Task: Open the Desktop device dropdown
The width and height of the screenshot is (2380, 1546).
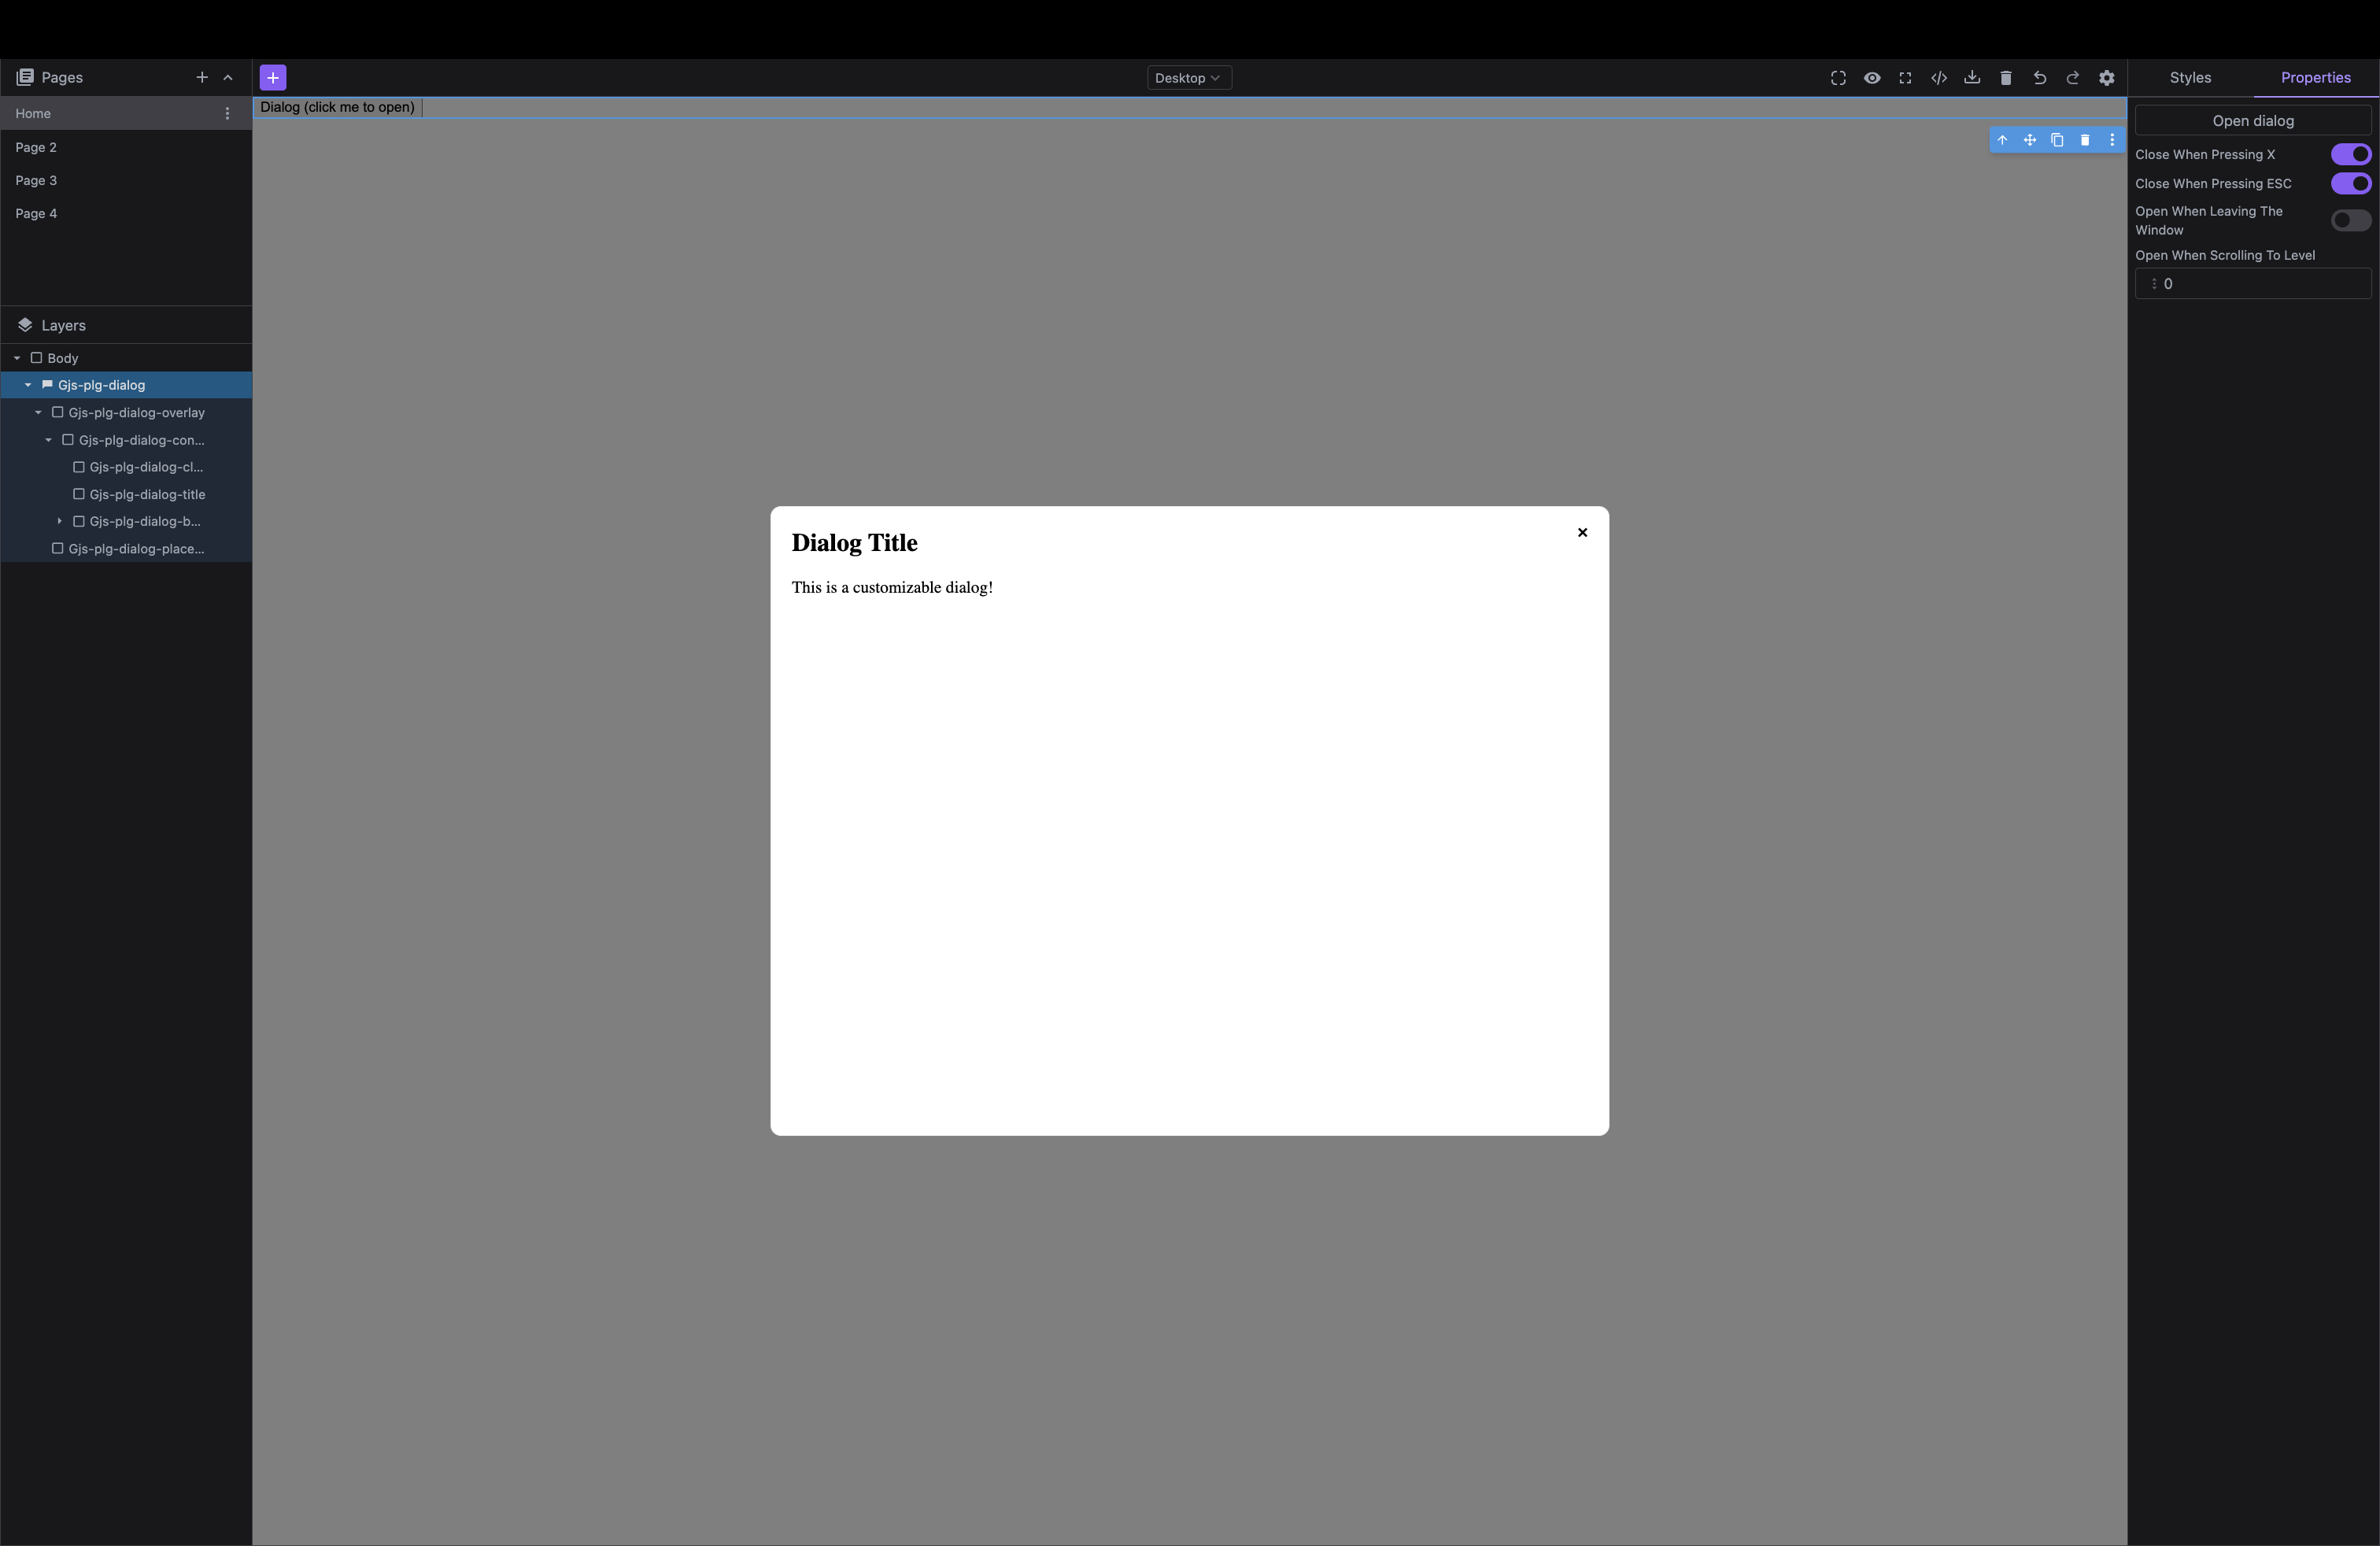Action: click(1188, 77)
